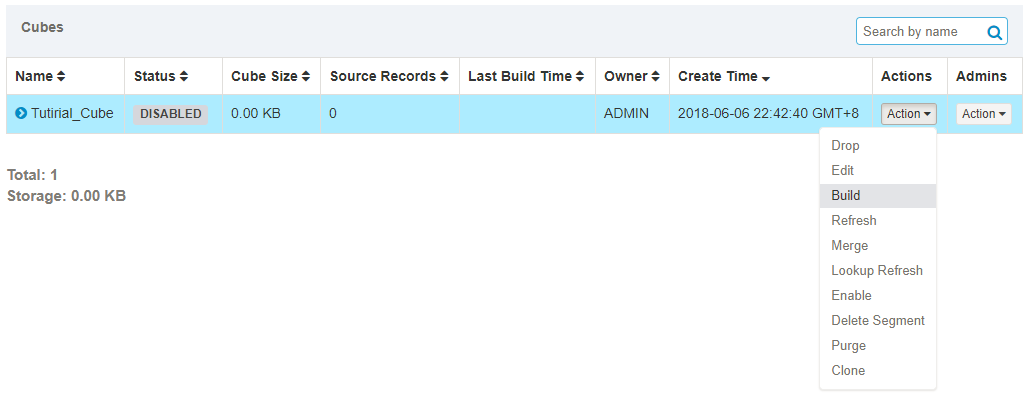
Task: Sort by Create Time descending arrow
Action: click(766, 78)
